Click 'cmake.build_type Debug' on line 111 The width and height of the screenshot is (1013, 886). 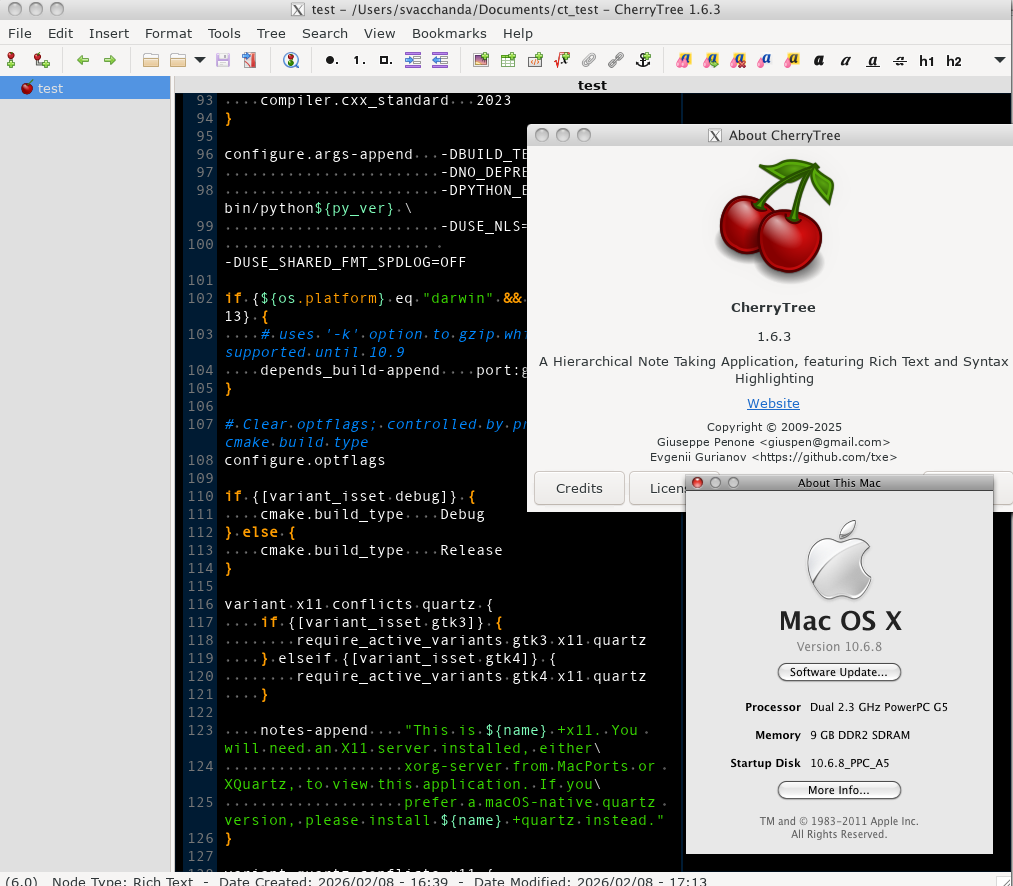pos(372,514)
